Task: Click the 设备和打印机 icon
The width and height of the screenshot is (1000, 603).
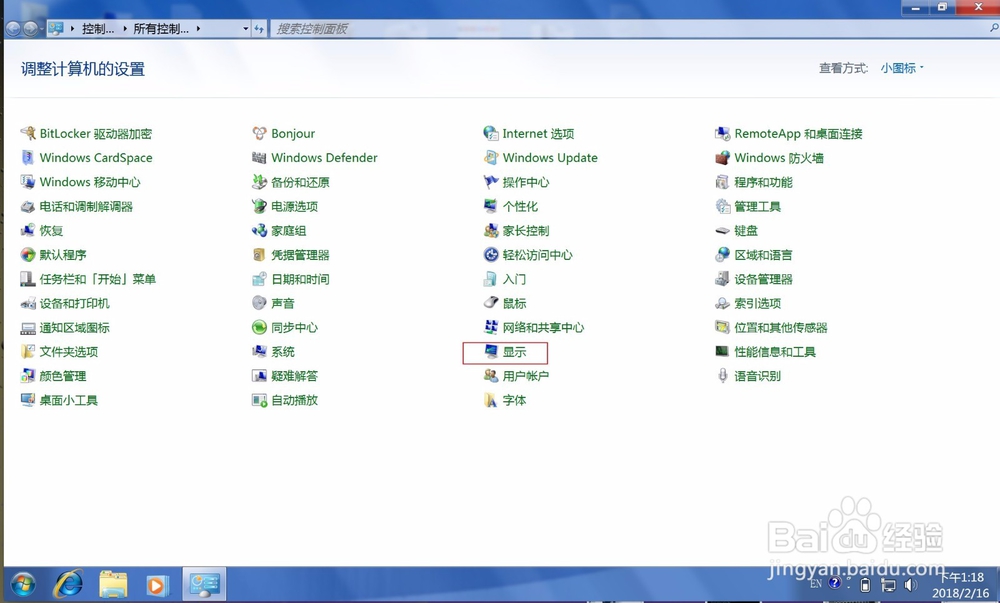Action: [28, 303]
